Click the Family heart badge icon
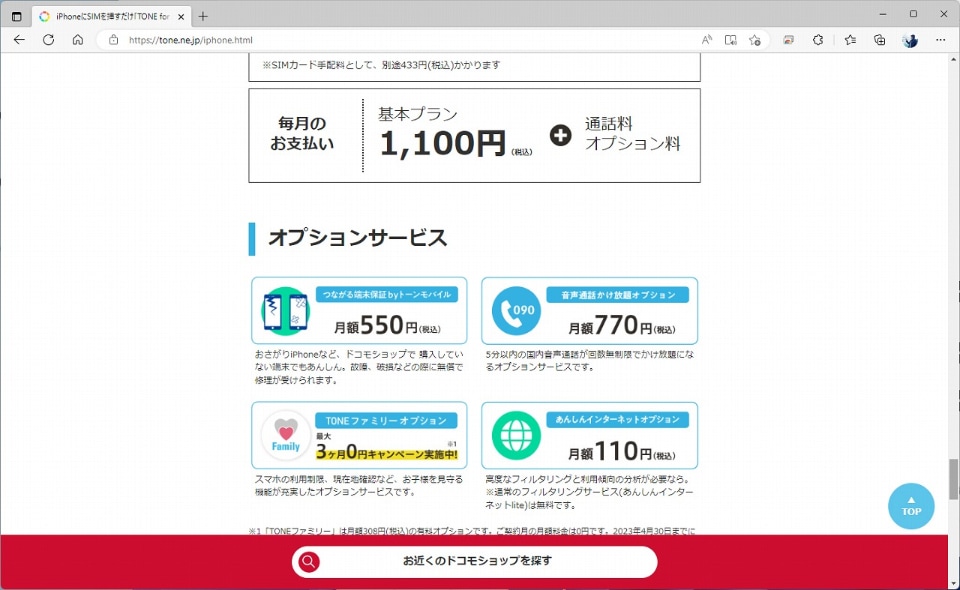This screenshot has width=960, height=590. tap(284, 436)
